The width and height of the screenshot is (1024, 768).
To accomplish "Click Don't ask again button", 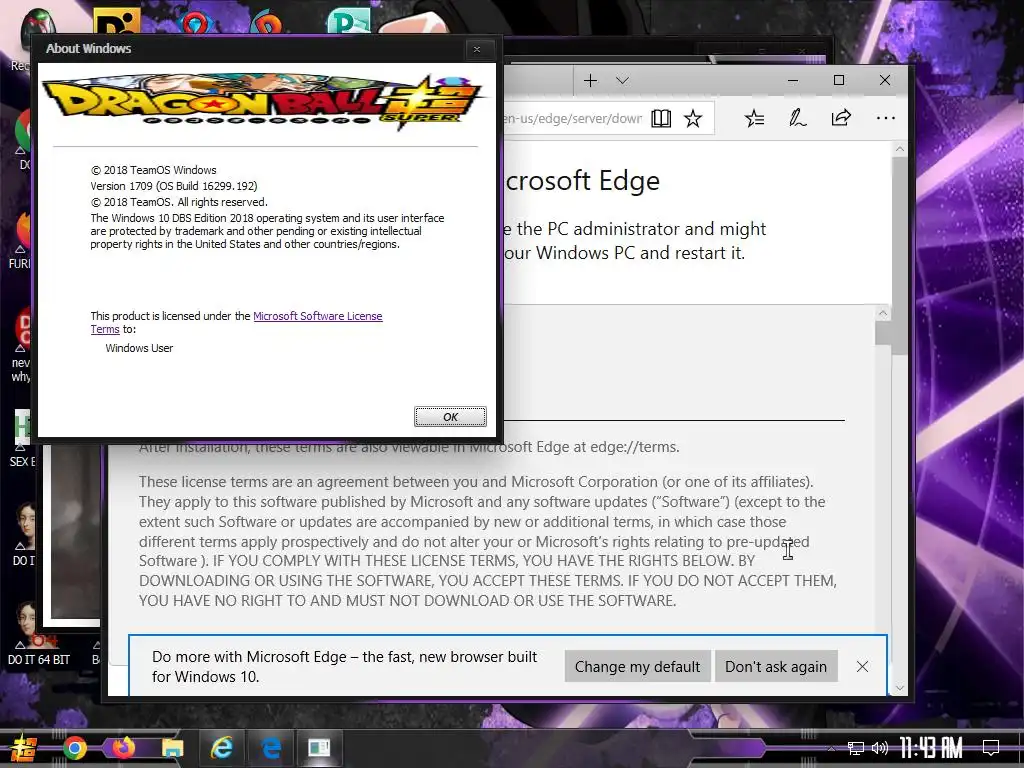I will 776,666.
